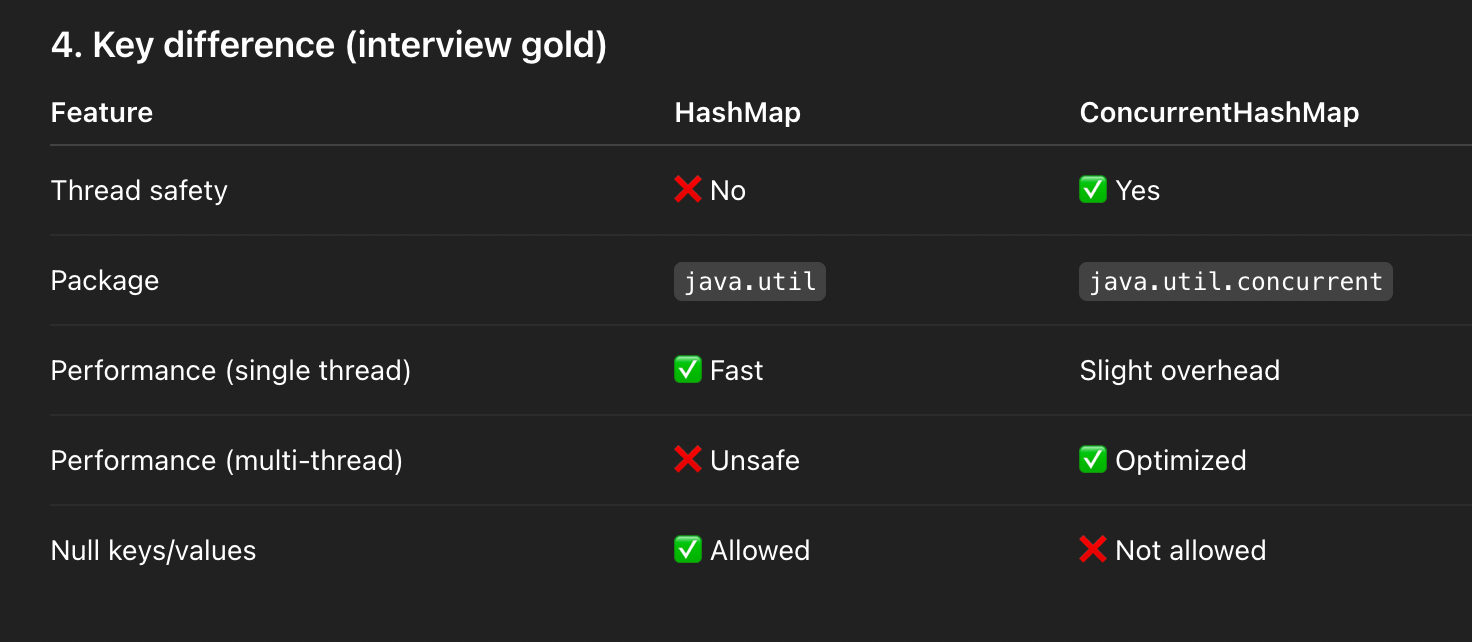
Task: Click the 'Package' row label
Action: (105, 280)
